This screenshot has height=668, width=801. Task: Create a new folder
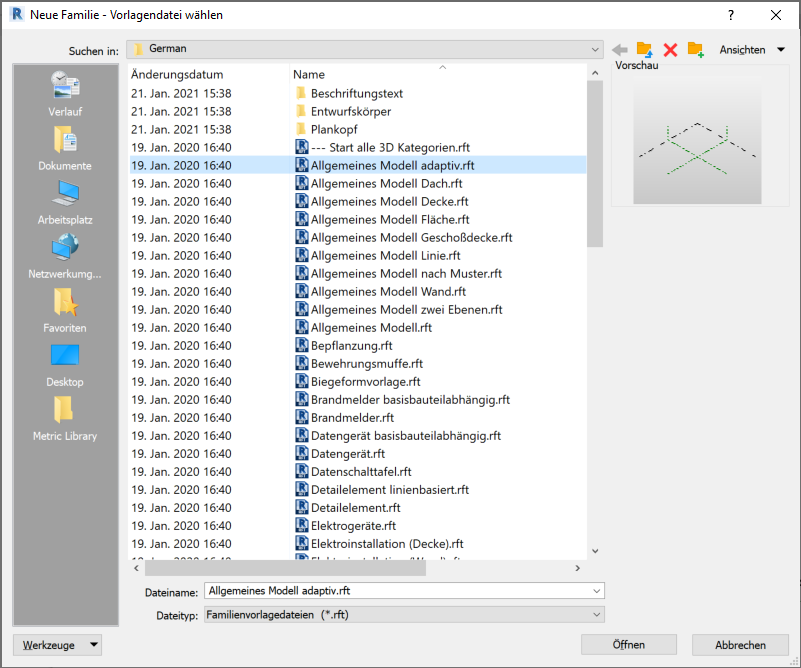696,49
